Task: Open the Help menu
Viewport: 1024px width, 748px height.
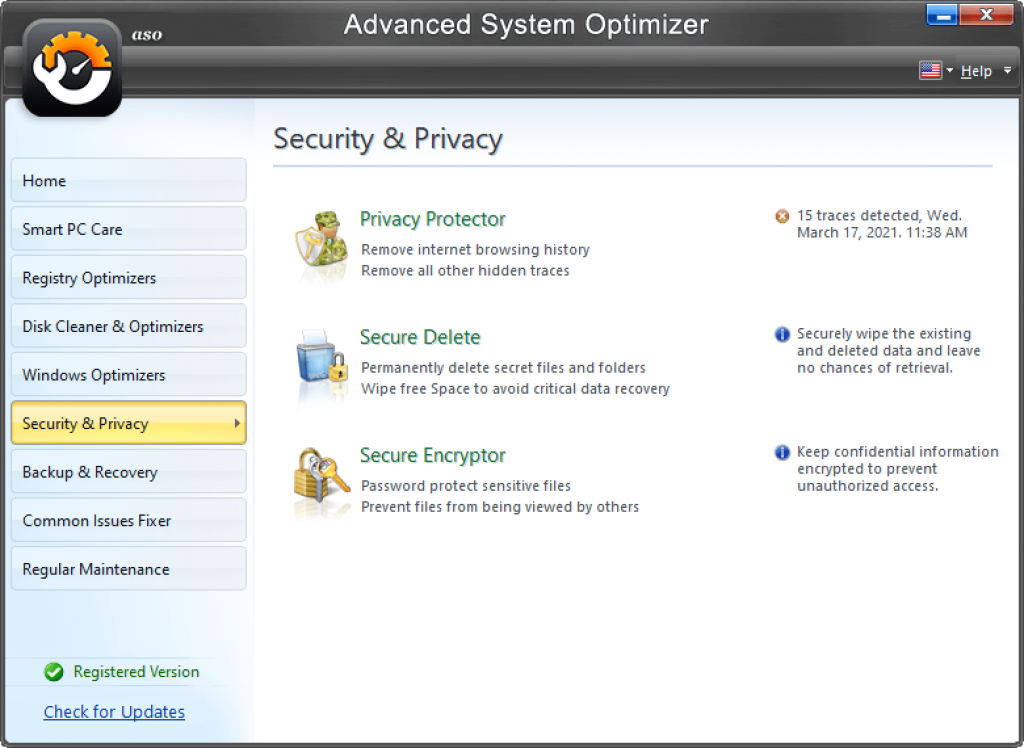Action: click(976, 71)
